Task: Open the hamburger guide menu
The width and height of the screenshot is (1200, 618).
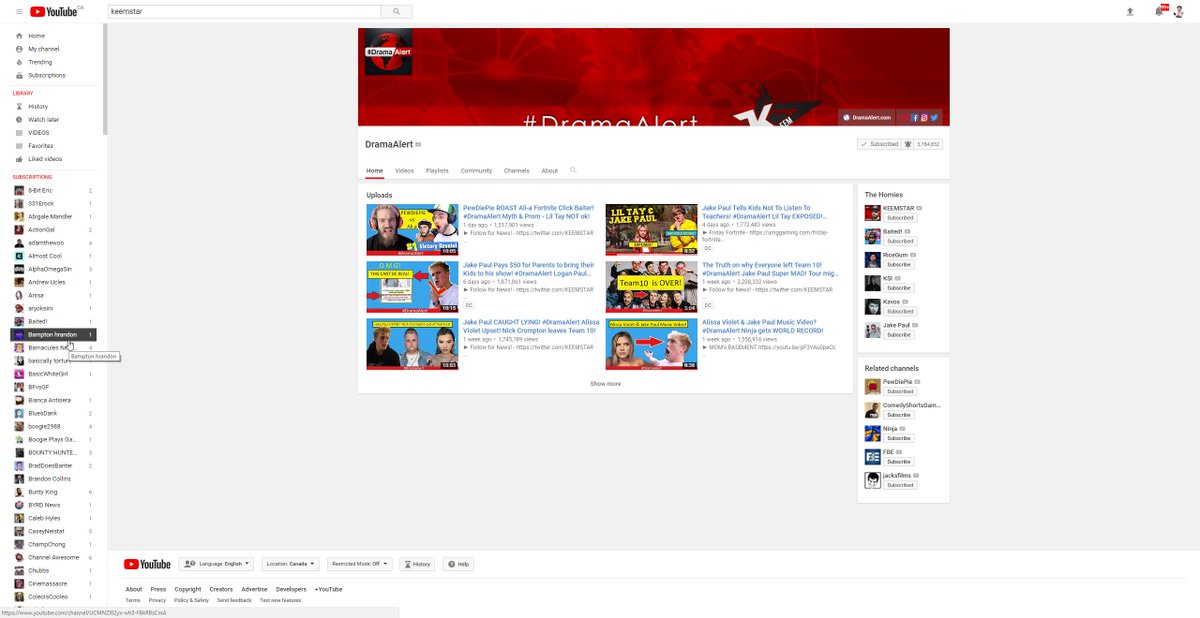Action: pyautogui.click(x=18, y=12)
